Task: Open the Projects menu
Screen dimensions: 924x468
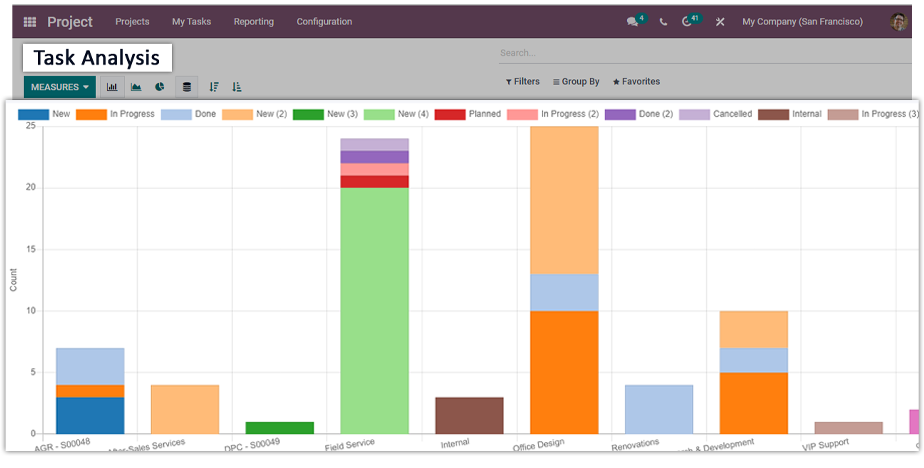Action: pyautogui.click(x=132, y=22)
